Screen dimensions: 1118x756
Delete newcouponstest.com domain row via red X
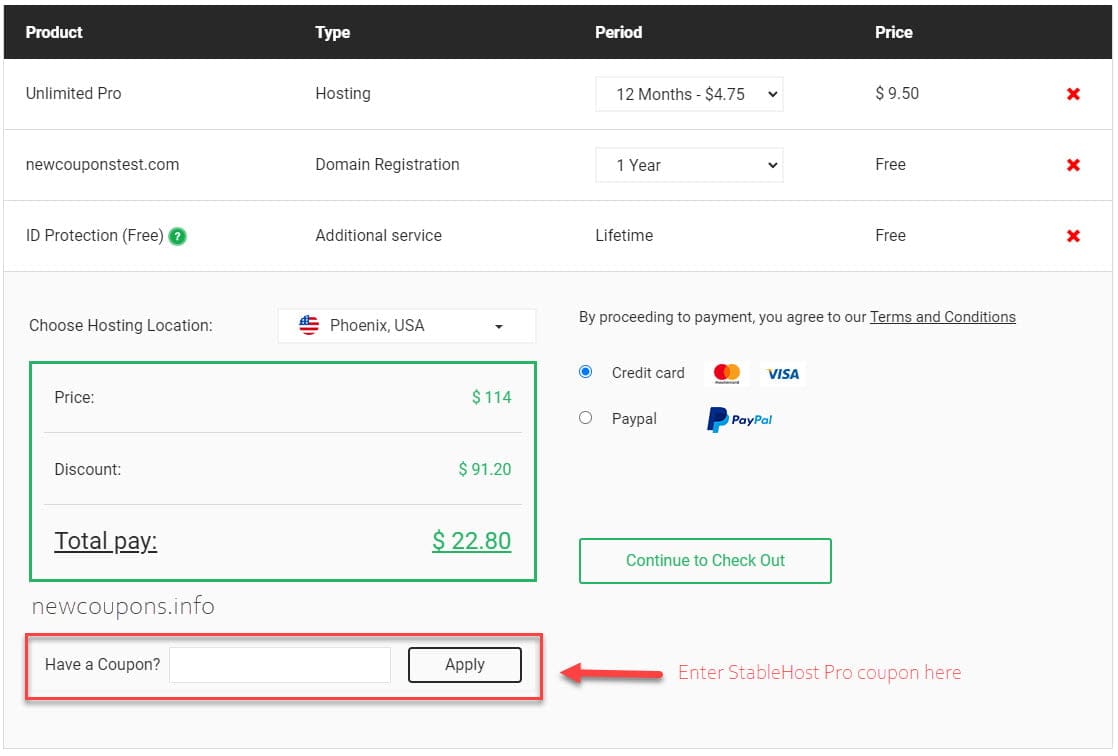(x=1073, y=165)
